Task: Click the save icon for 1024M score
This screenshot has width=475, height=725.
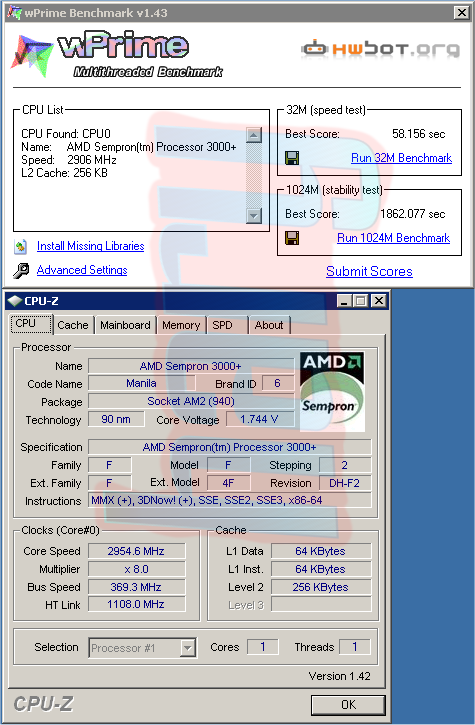Action: pyautogui.click(x=292, y=238)
